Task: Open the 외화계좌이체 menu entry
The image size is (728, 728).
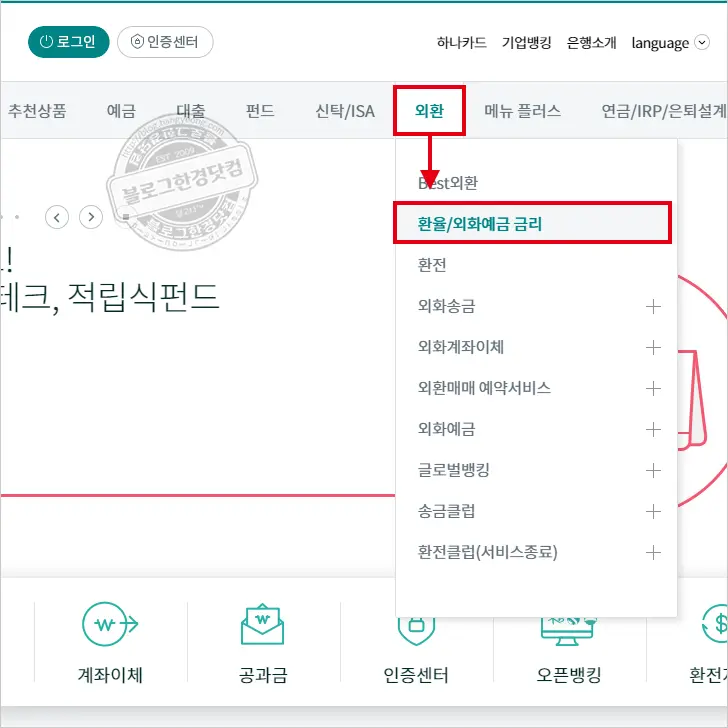Action: (461, 347)
